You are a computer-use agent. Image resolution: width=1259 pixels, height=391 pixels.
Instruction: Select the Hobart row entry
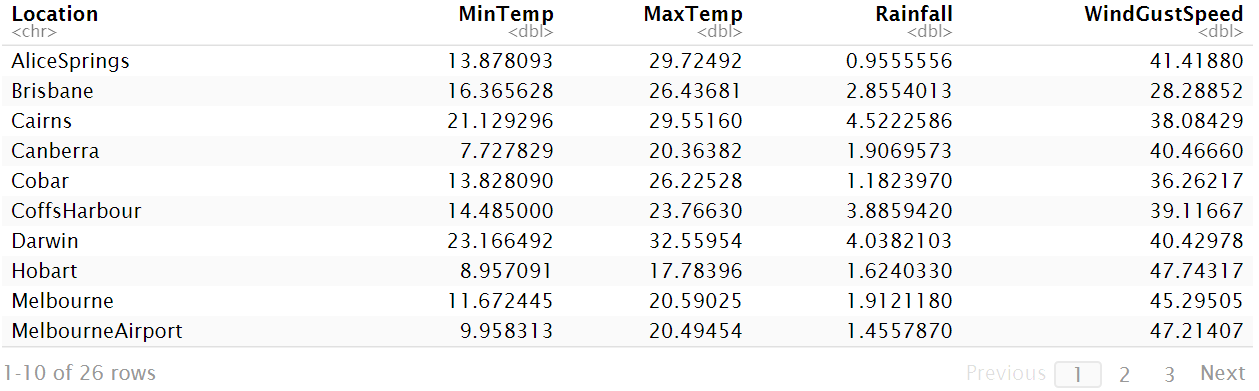pos(628,271)
